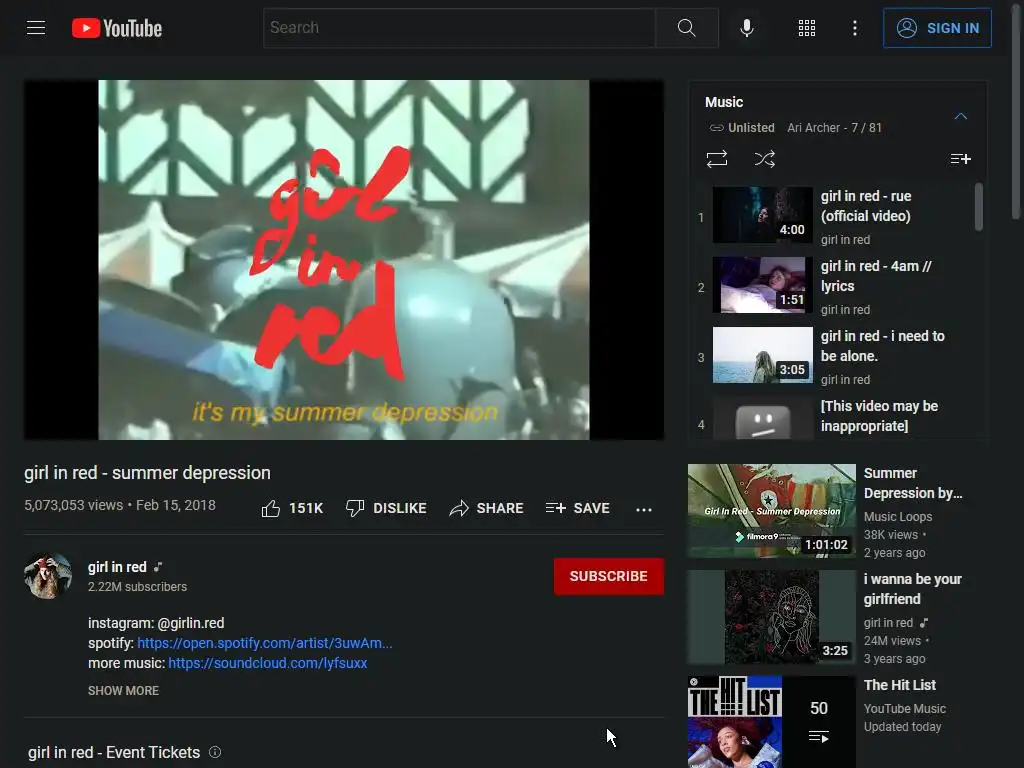Open girl in red channel avatar
The image size is (1024, 768).
pos(48,576)
